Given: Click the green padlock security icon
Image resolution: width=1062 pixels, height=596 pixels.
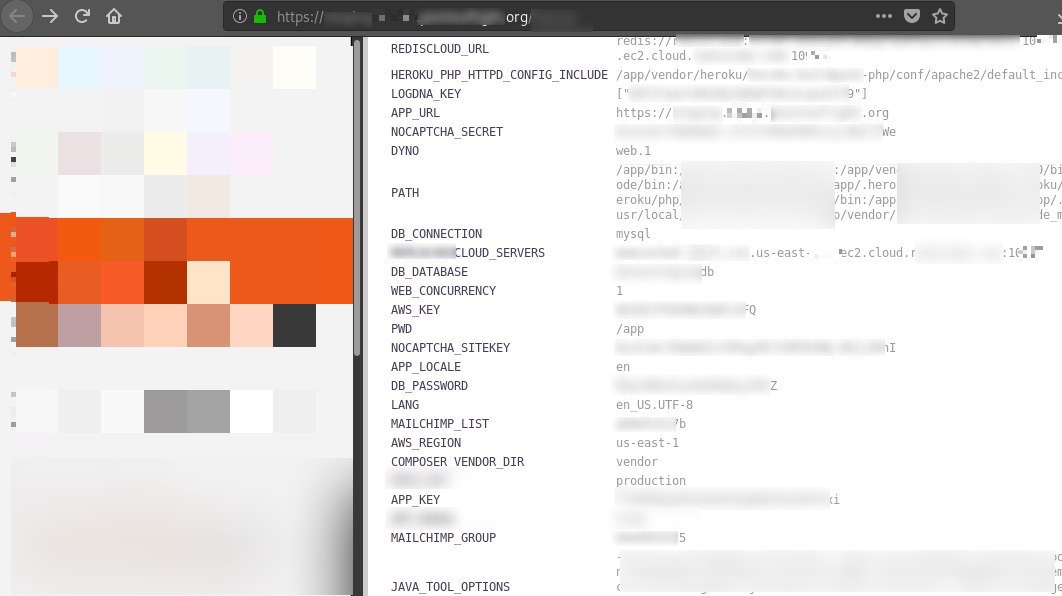Looking at the screenshot, I should point(259,16).
